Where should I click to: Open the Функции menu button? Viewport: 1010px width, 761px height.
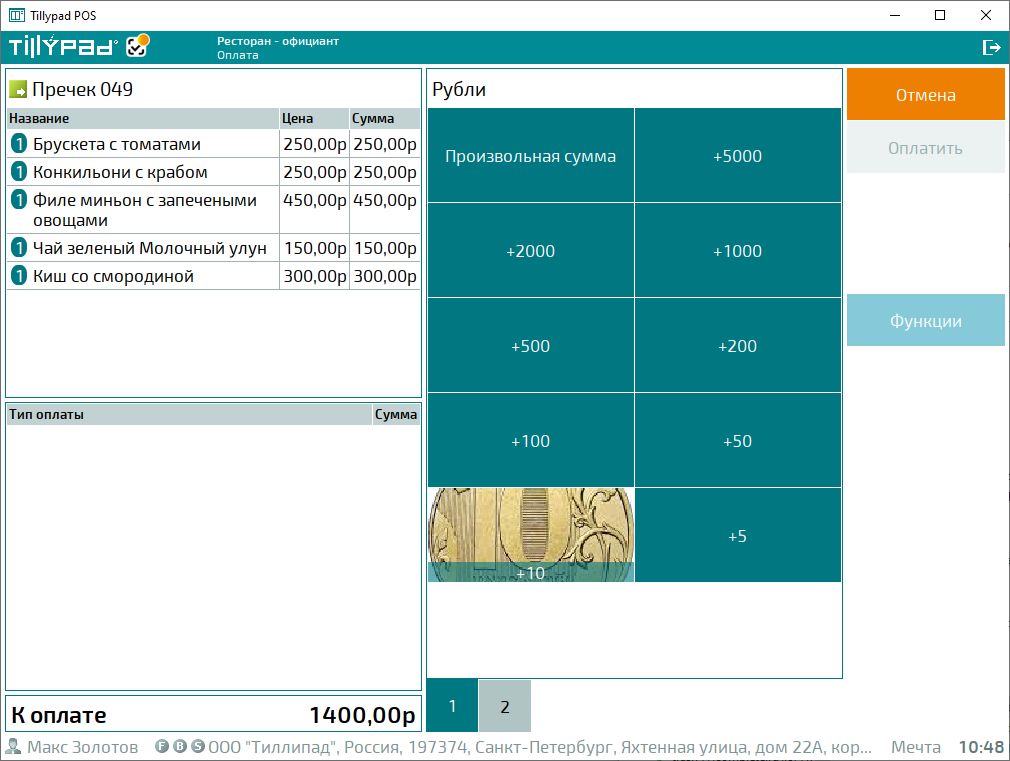tap(925, 321)
